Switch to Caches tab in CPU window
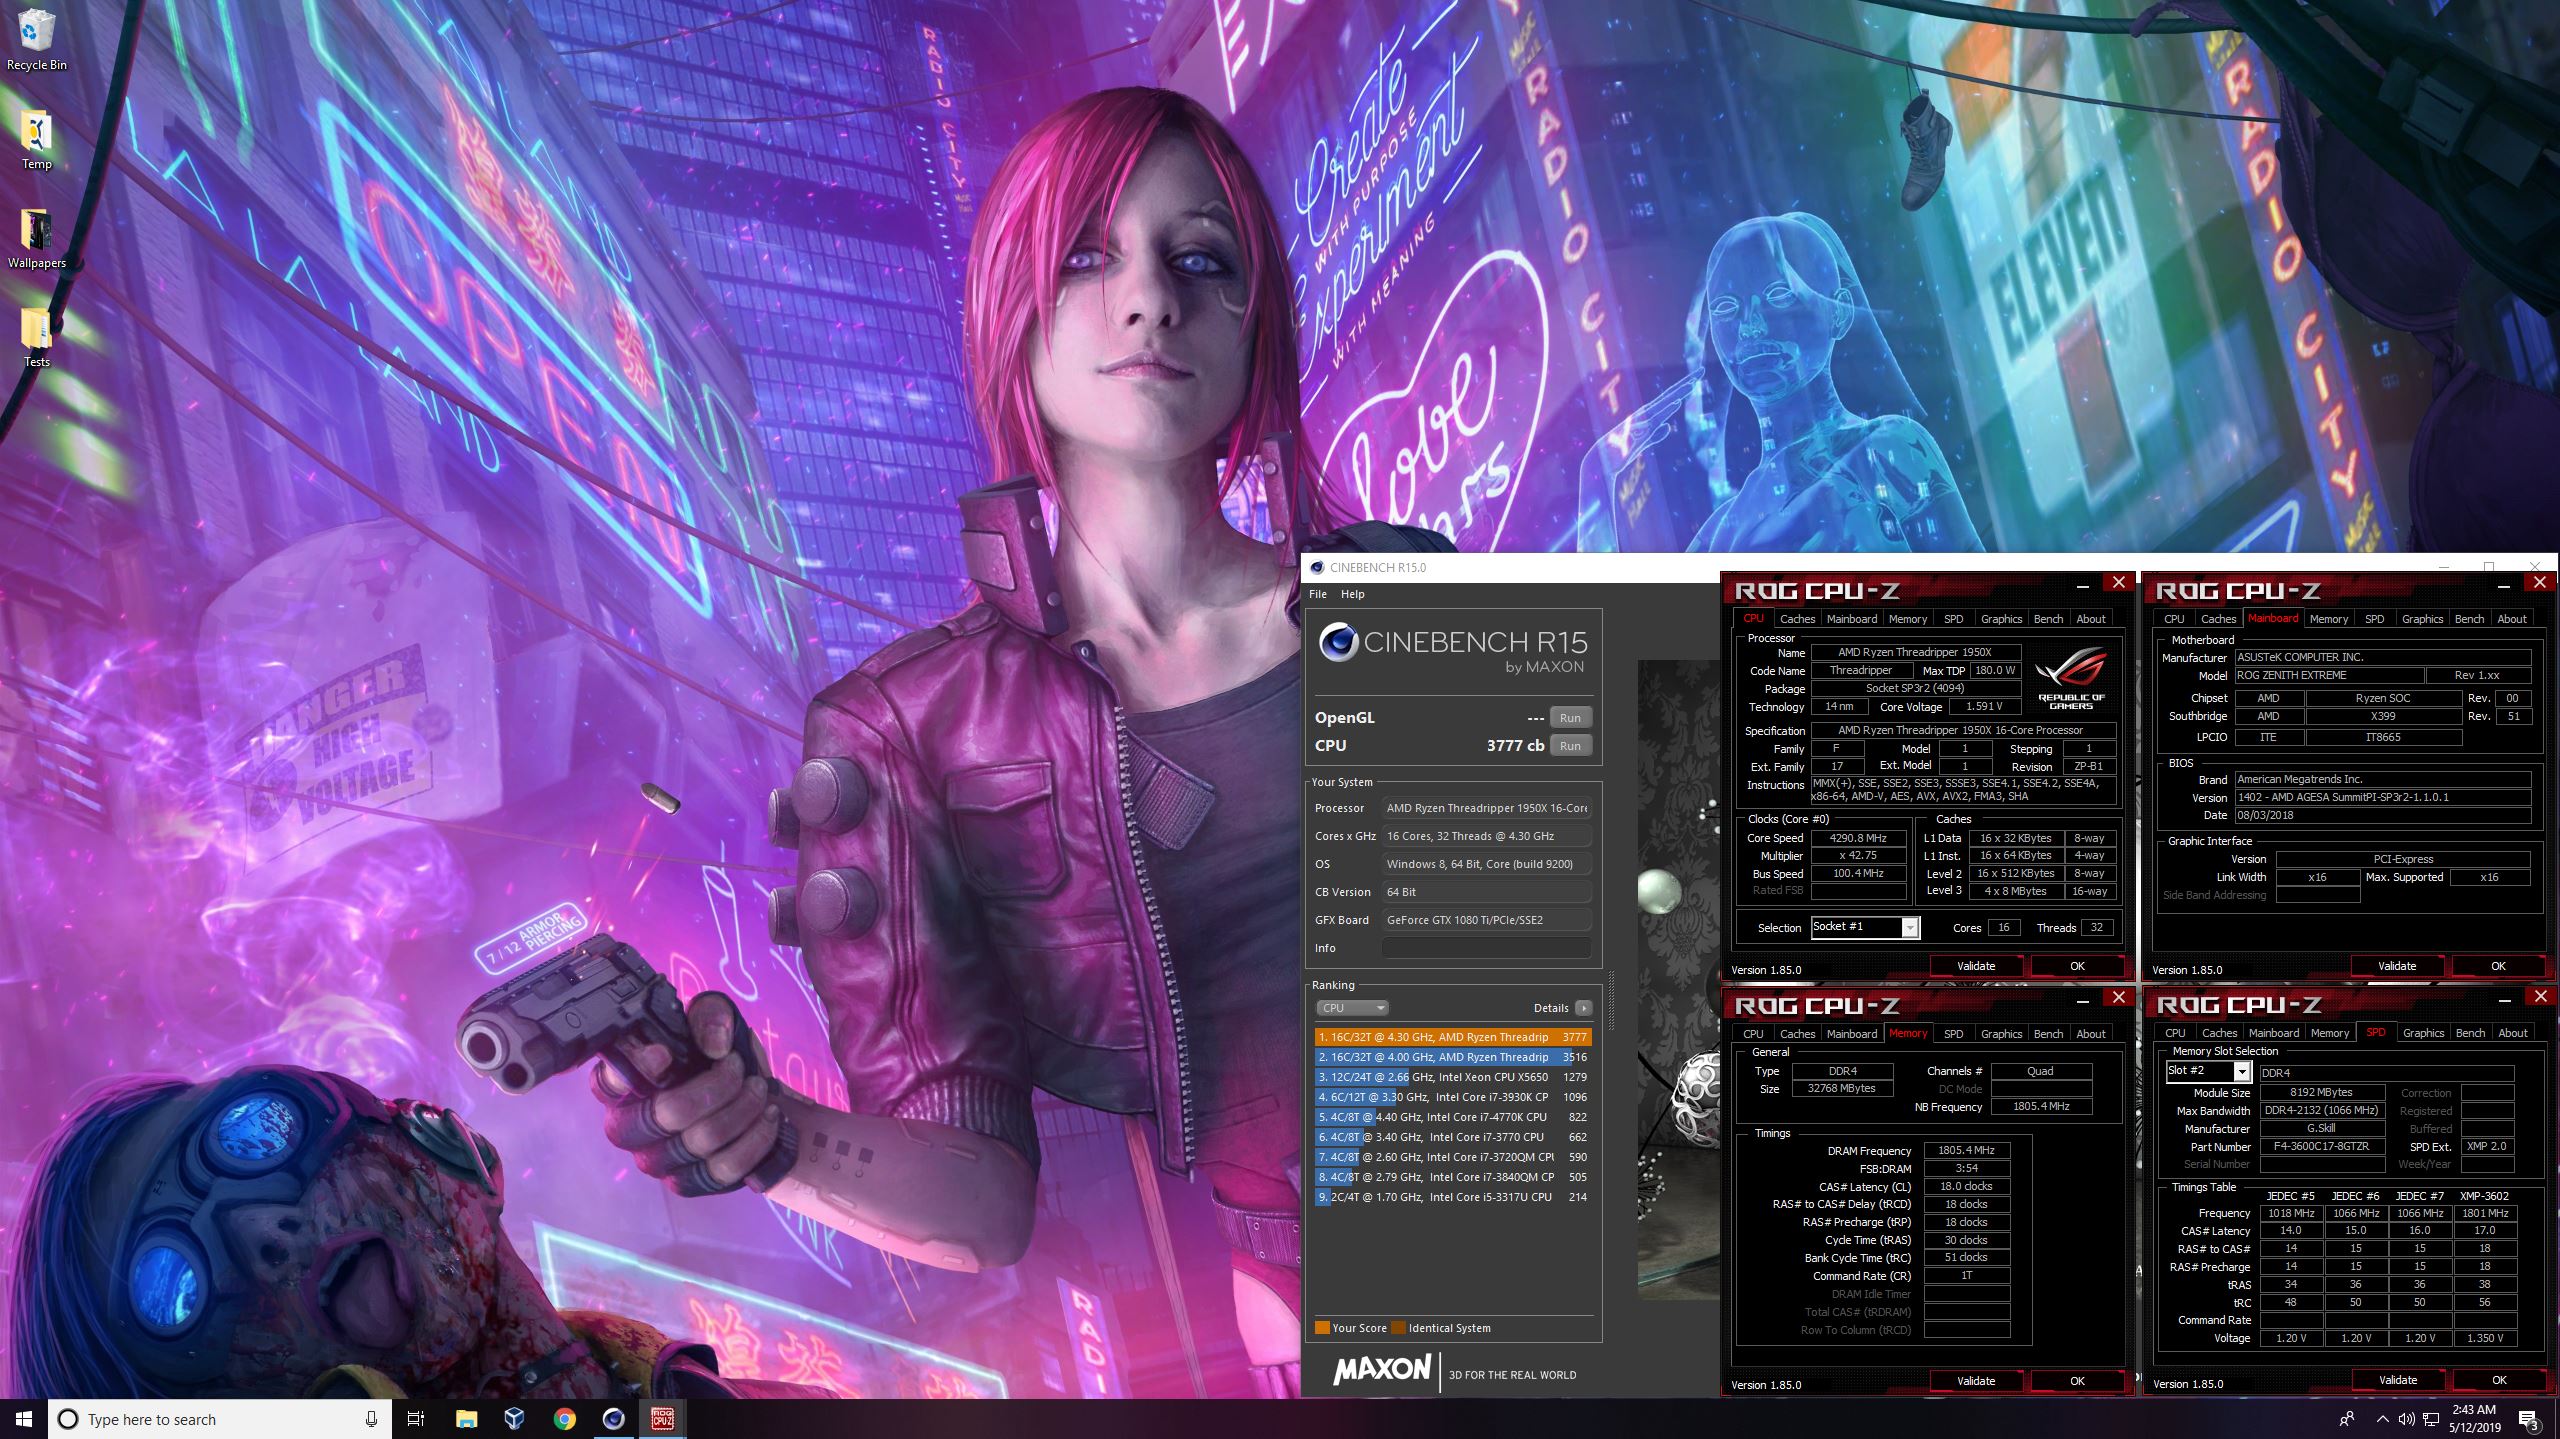 (x=1797, y=619)
